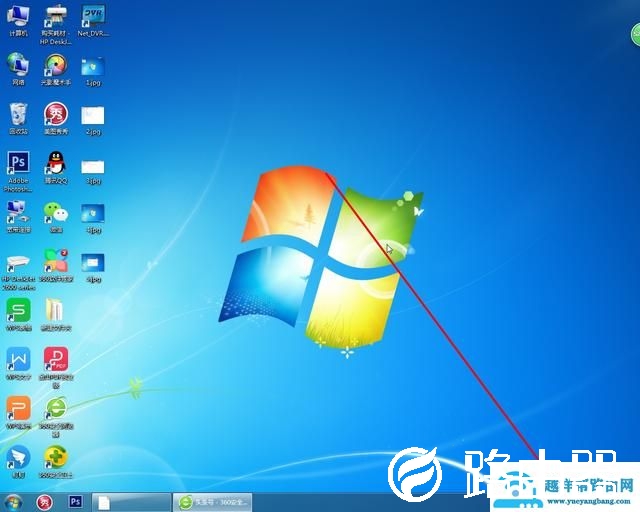Launch the 360 software manager shortcut
This screenshot has width=640, height=512.
(56, 266)
